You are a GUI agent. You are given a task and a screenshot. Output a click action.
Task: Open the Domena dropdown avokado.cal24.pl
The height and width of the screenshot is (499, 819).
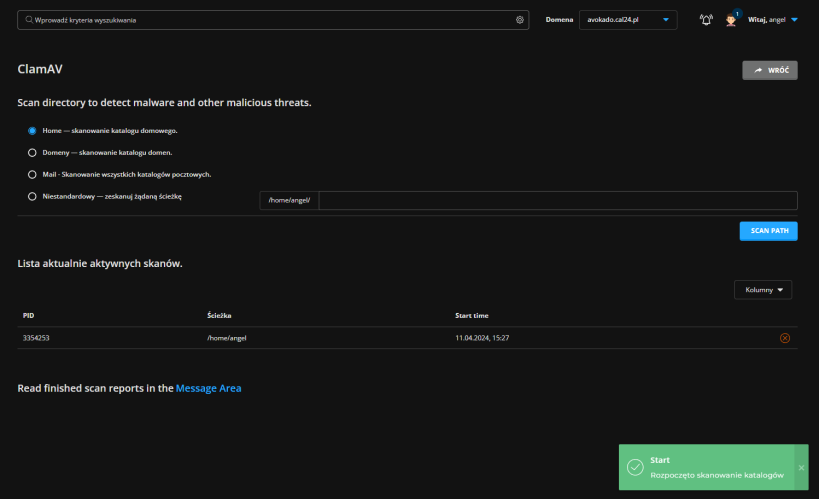coord(628,20)
